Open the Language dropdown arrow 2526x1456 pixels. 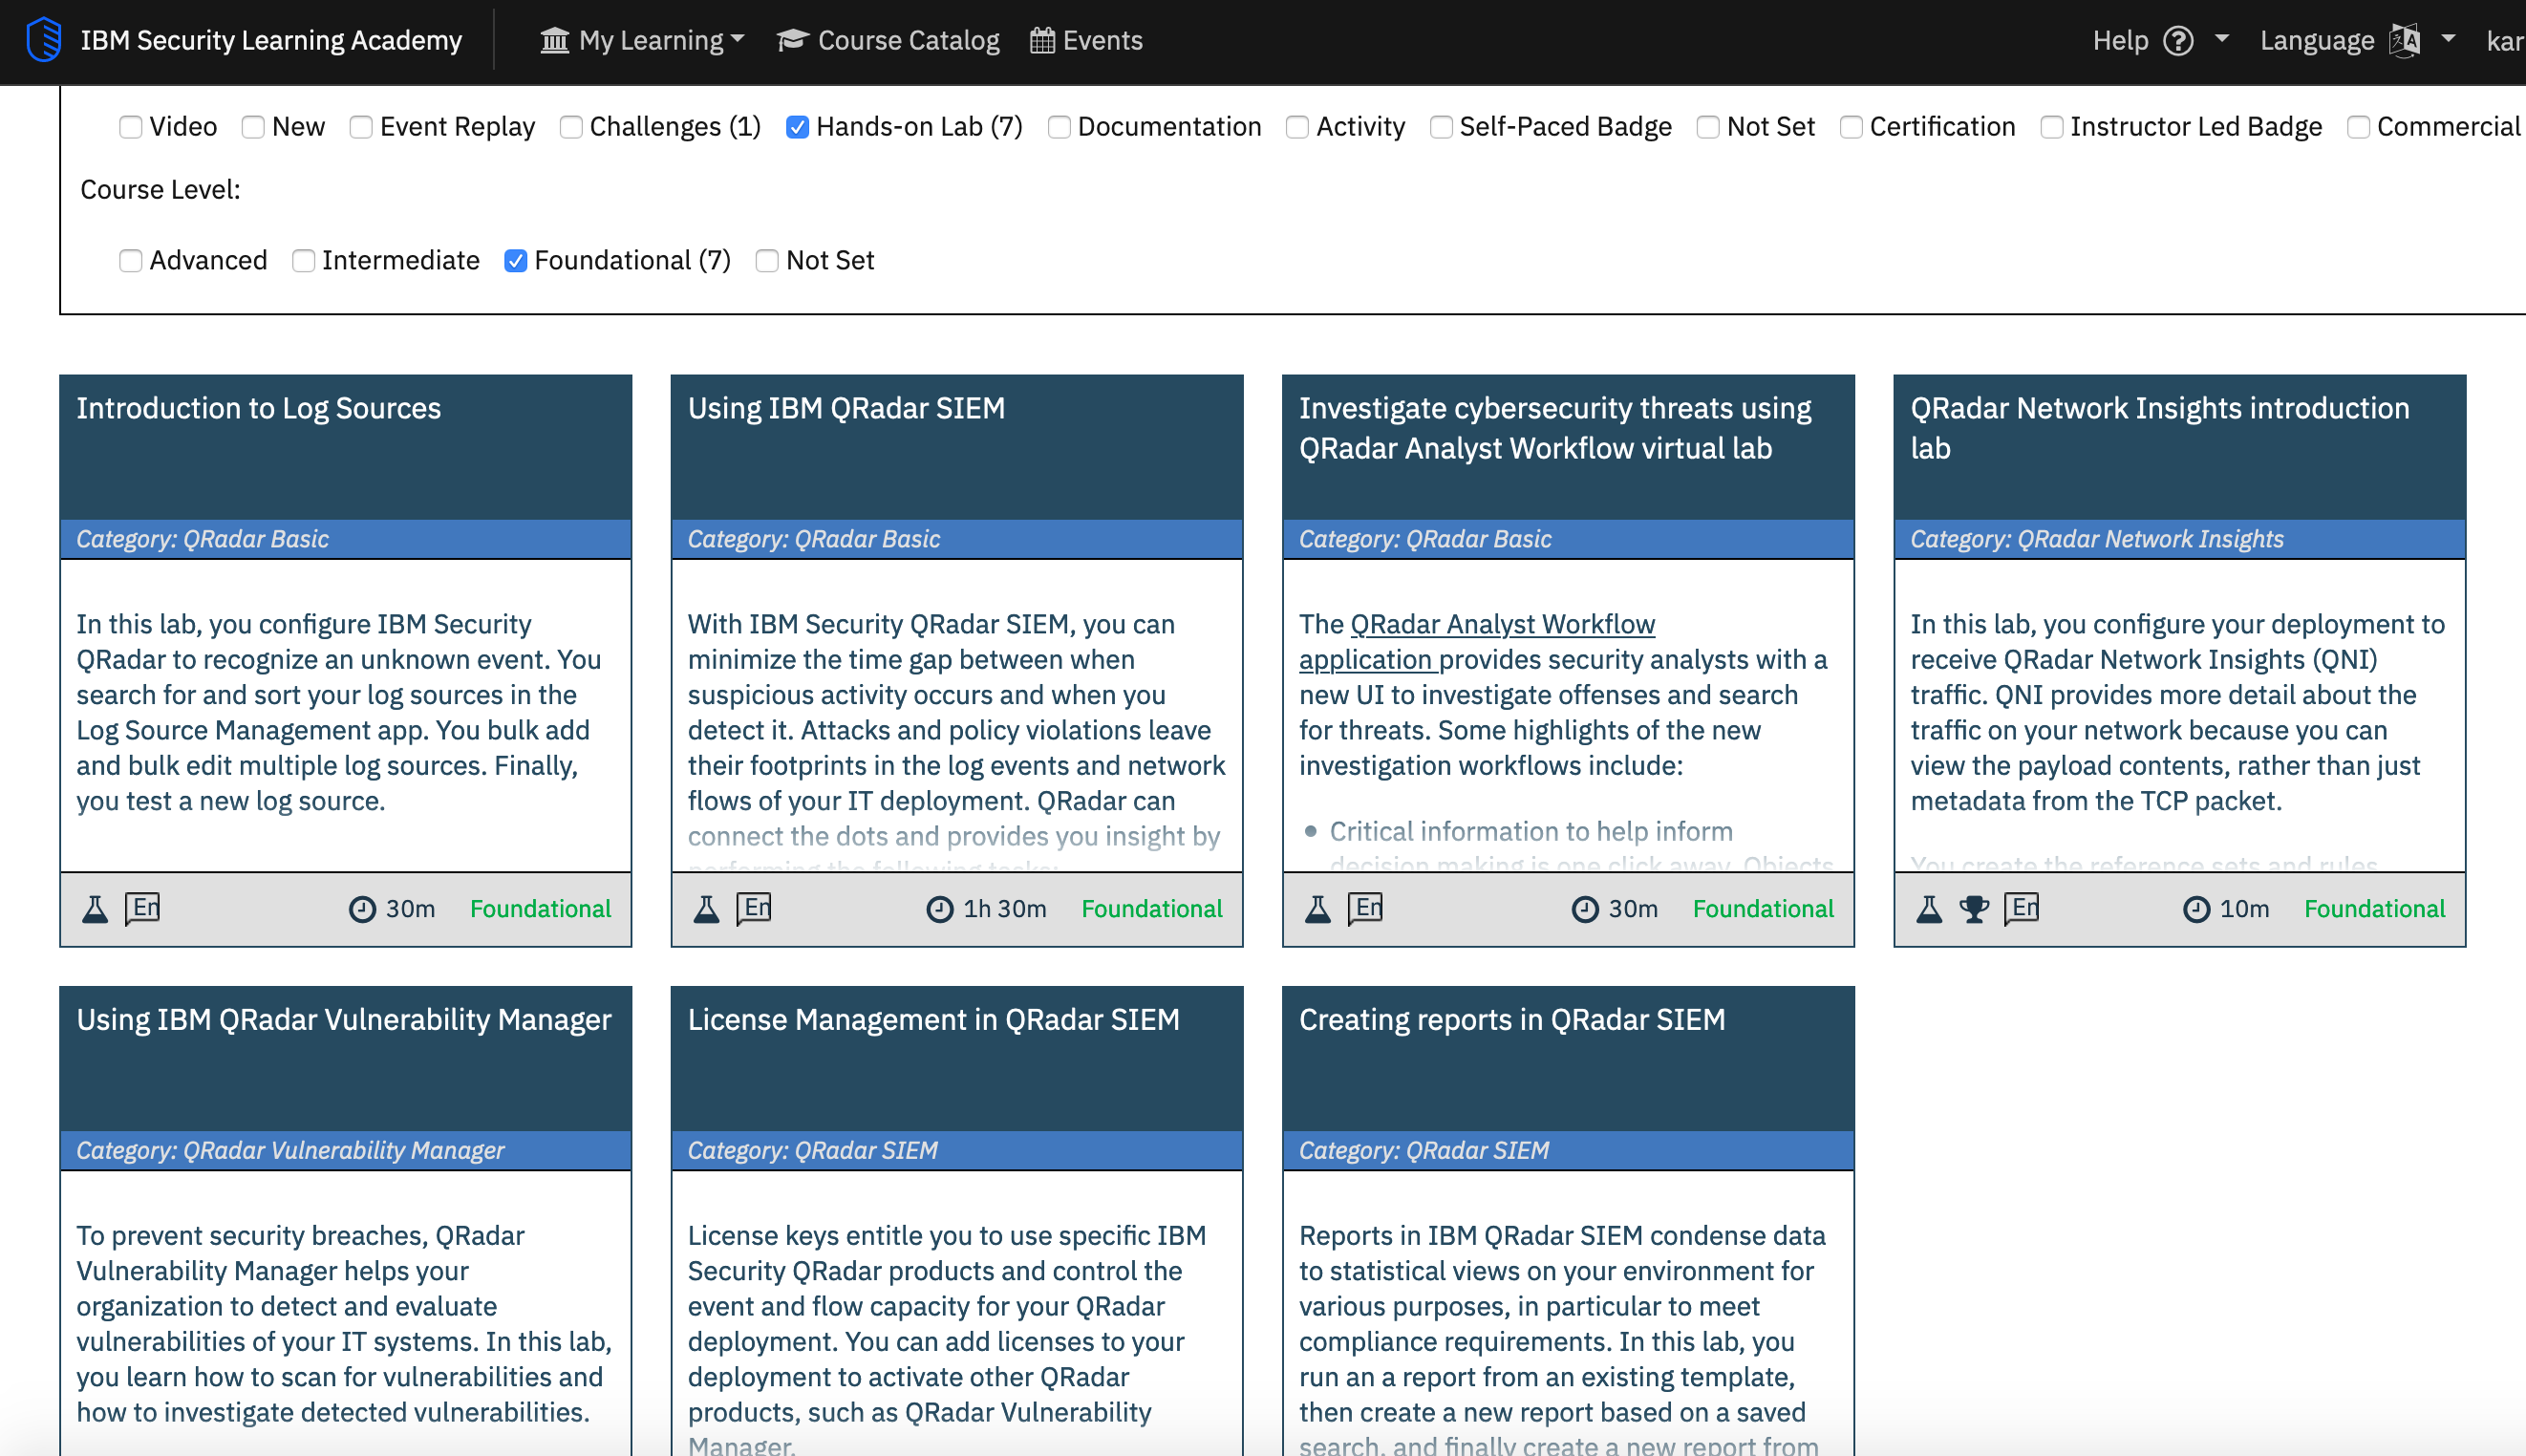coord(2448,39)
